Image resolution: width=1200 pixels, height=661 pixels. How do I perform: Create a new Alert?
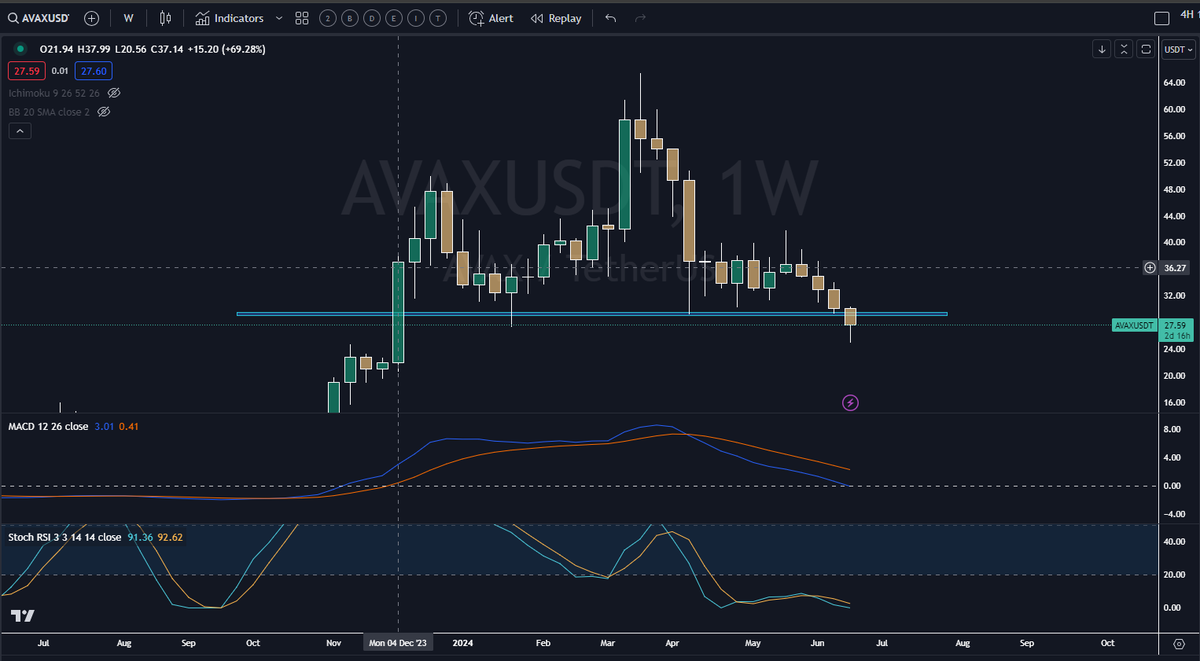tap(491, 18)
